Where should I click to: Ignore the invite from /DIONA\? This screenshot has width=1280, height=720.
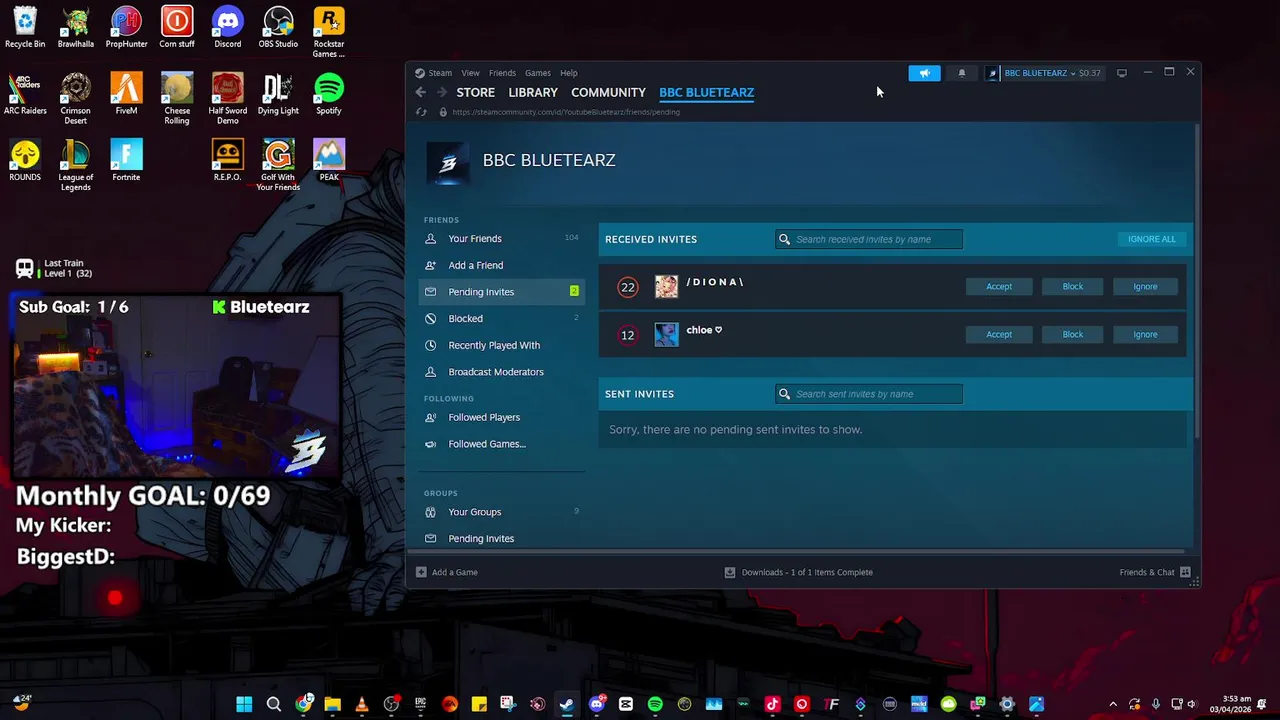[x=1145, y=287]
